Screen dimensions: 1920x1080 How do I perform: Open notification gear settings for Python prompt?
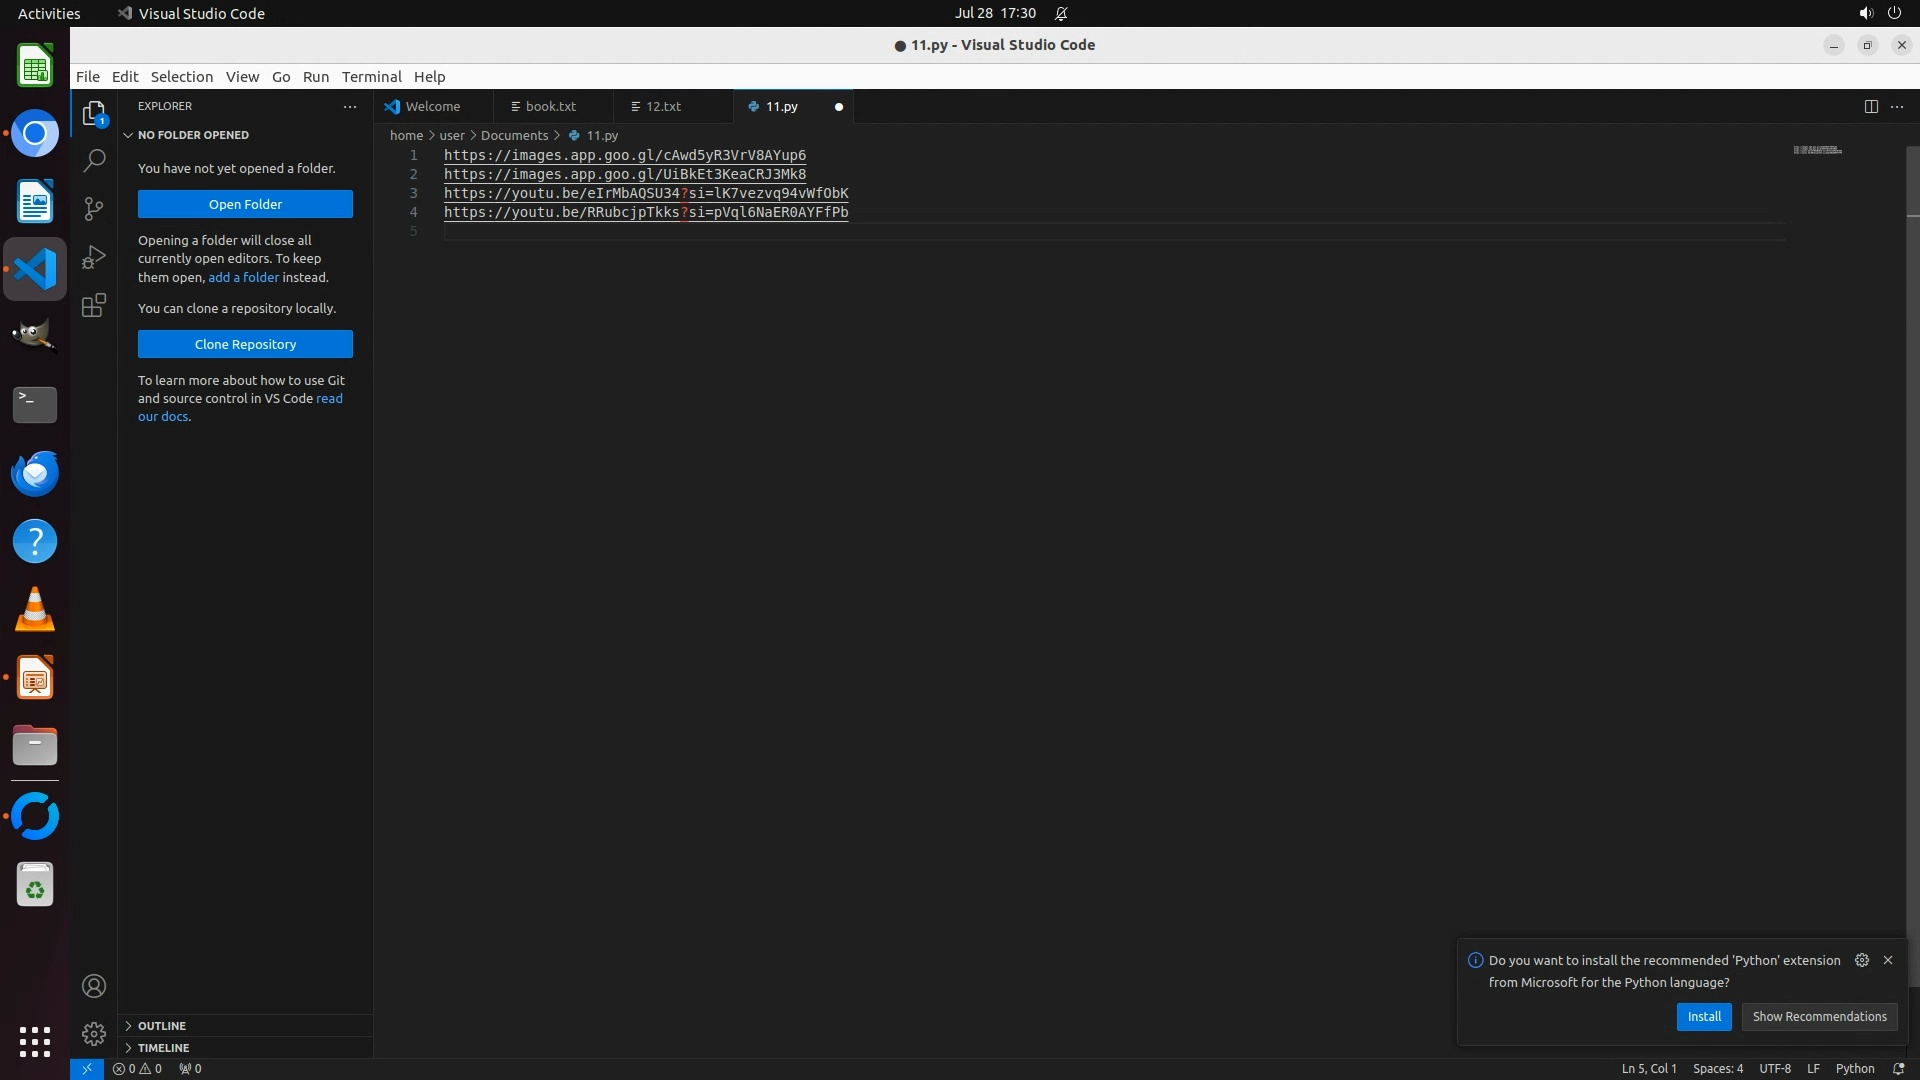(x=1861, y=960)
